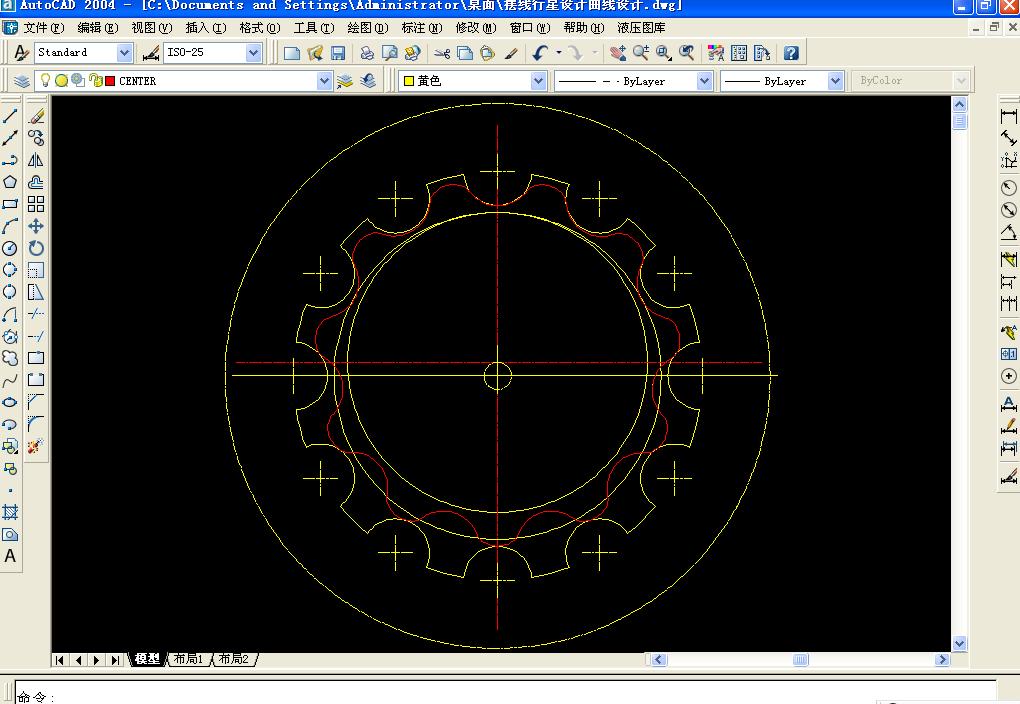Select the Revision Cloud tool
The image size is (1020, 704).
[x=10, y=358]
